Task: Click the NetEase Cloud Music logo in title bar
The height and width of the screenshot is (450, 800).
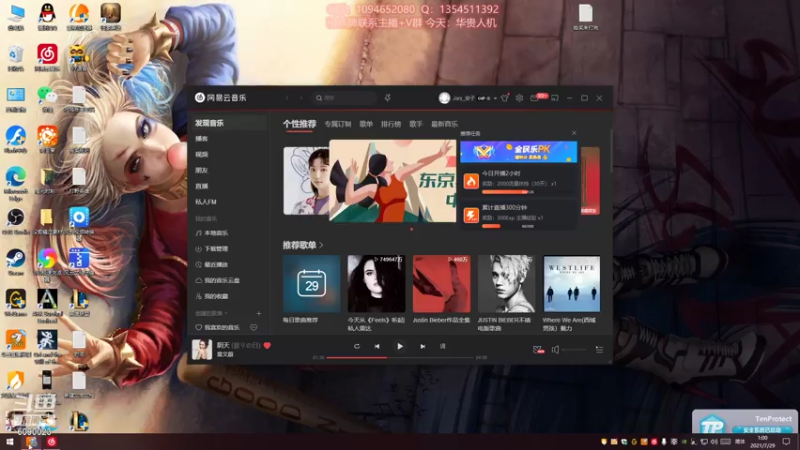Action: [x=220, y=97]
